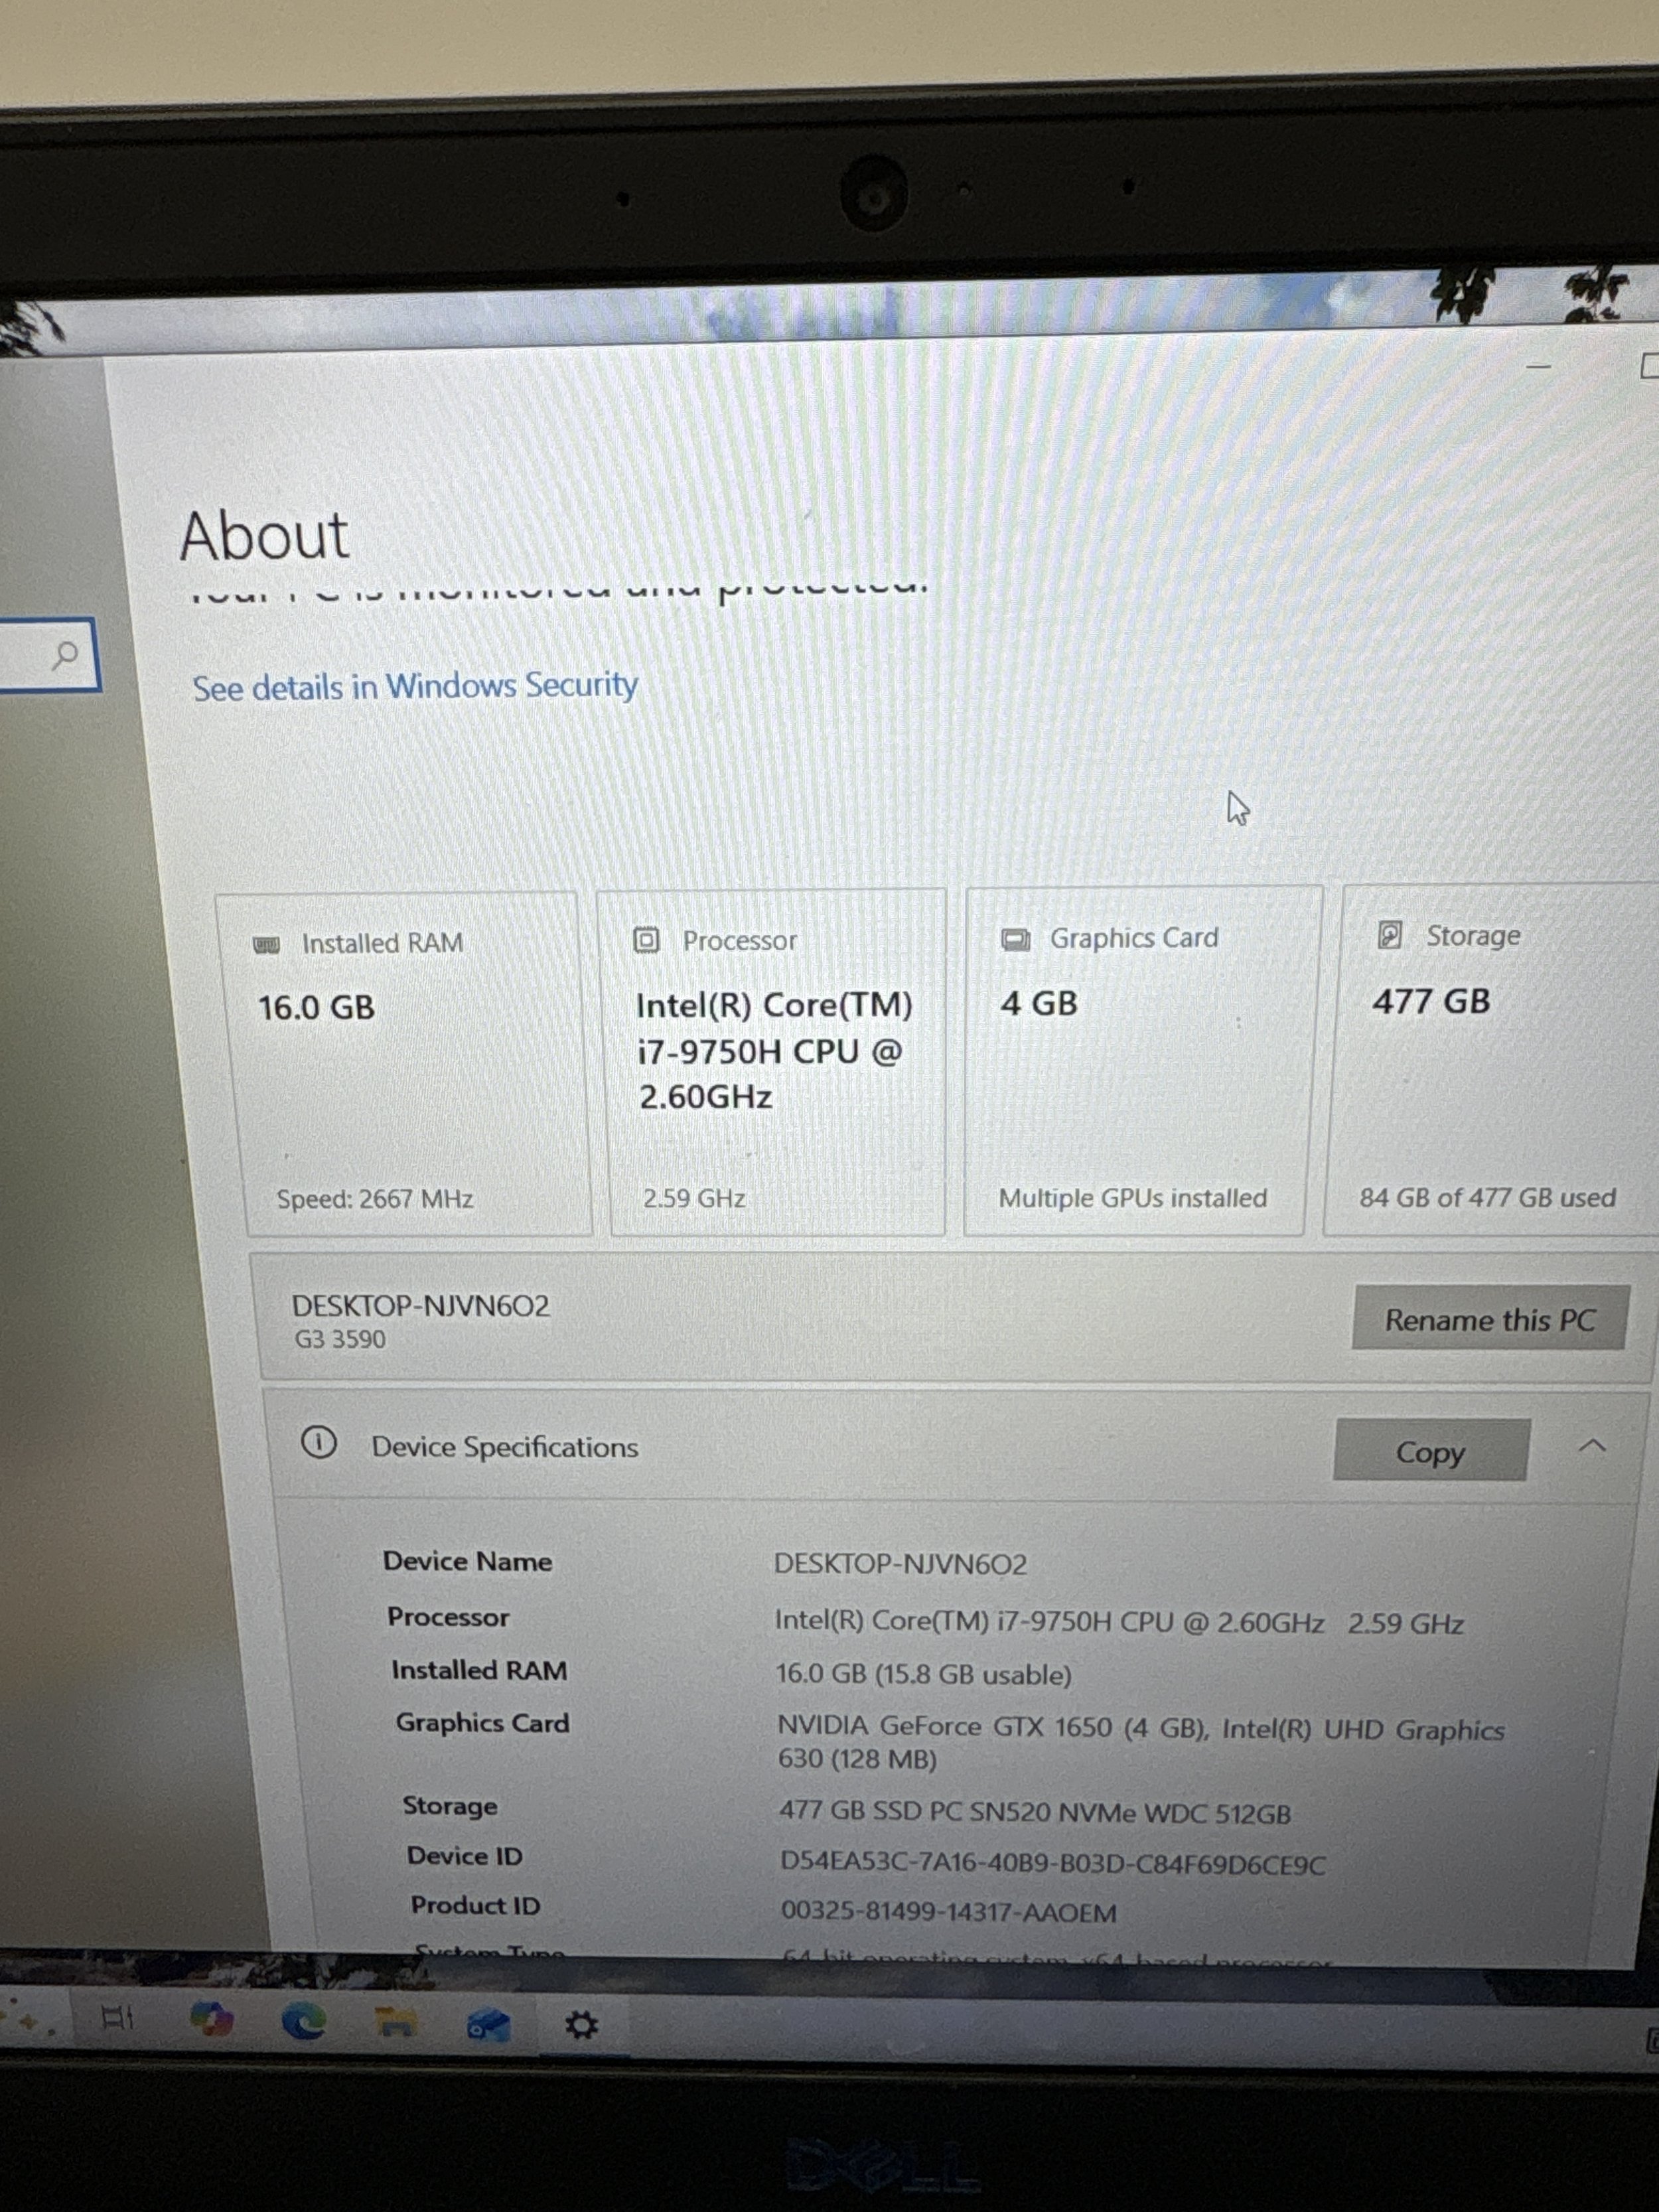Click the Installed RAM chip icon
This screenshot has height=2212, width=1659.
[x=266, y=945]
